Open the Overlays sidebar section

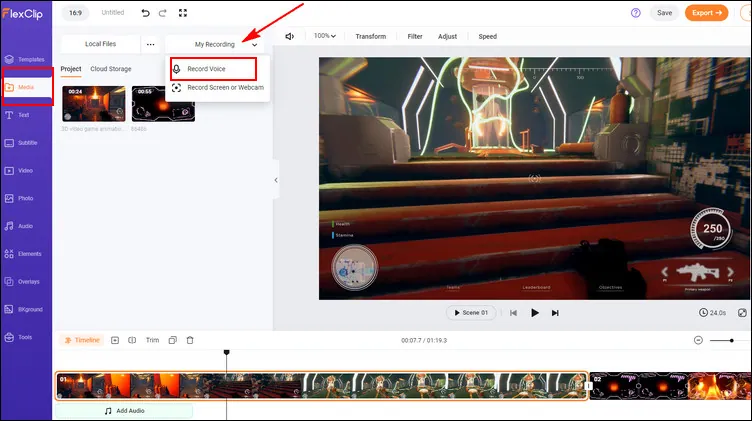(x=22, y=281)
